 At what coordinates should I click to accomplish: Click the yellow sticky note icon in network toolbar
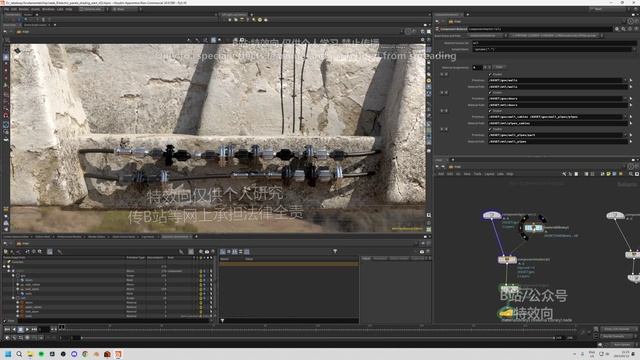[608, 174]
